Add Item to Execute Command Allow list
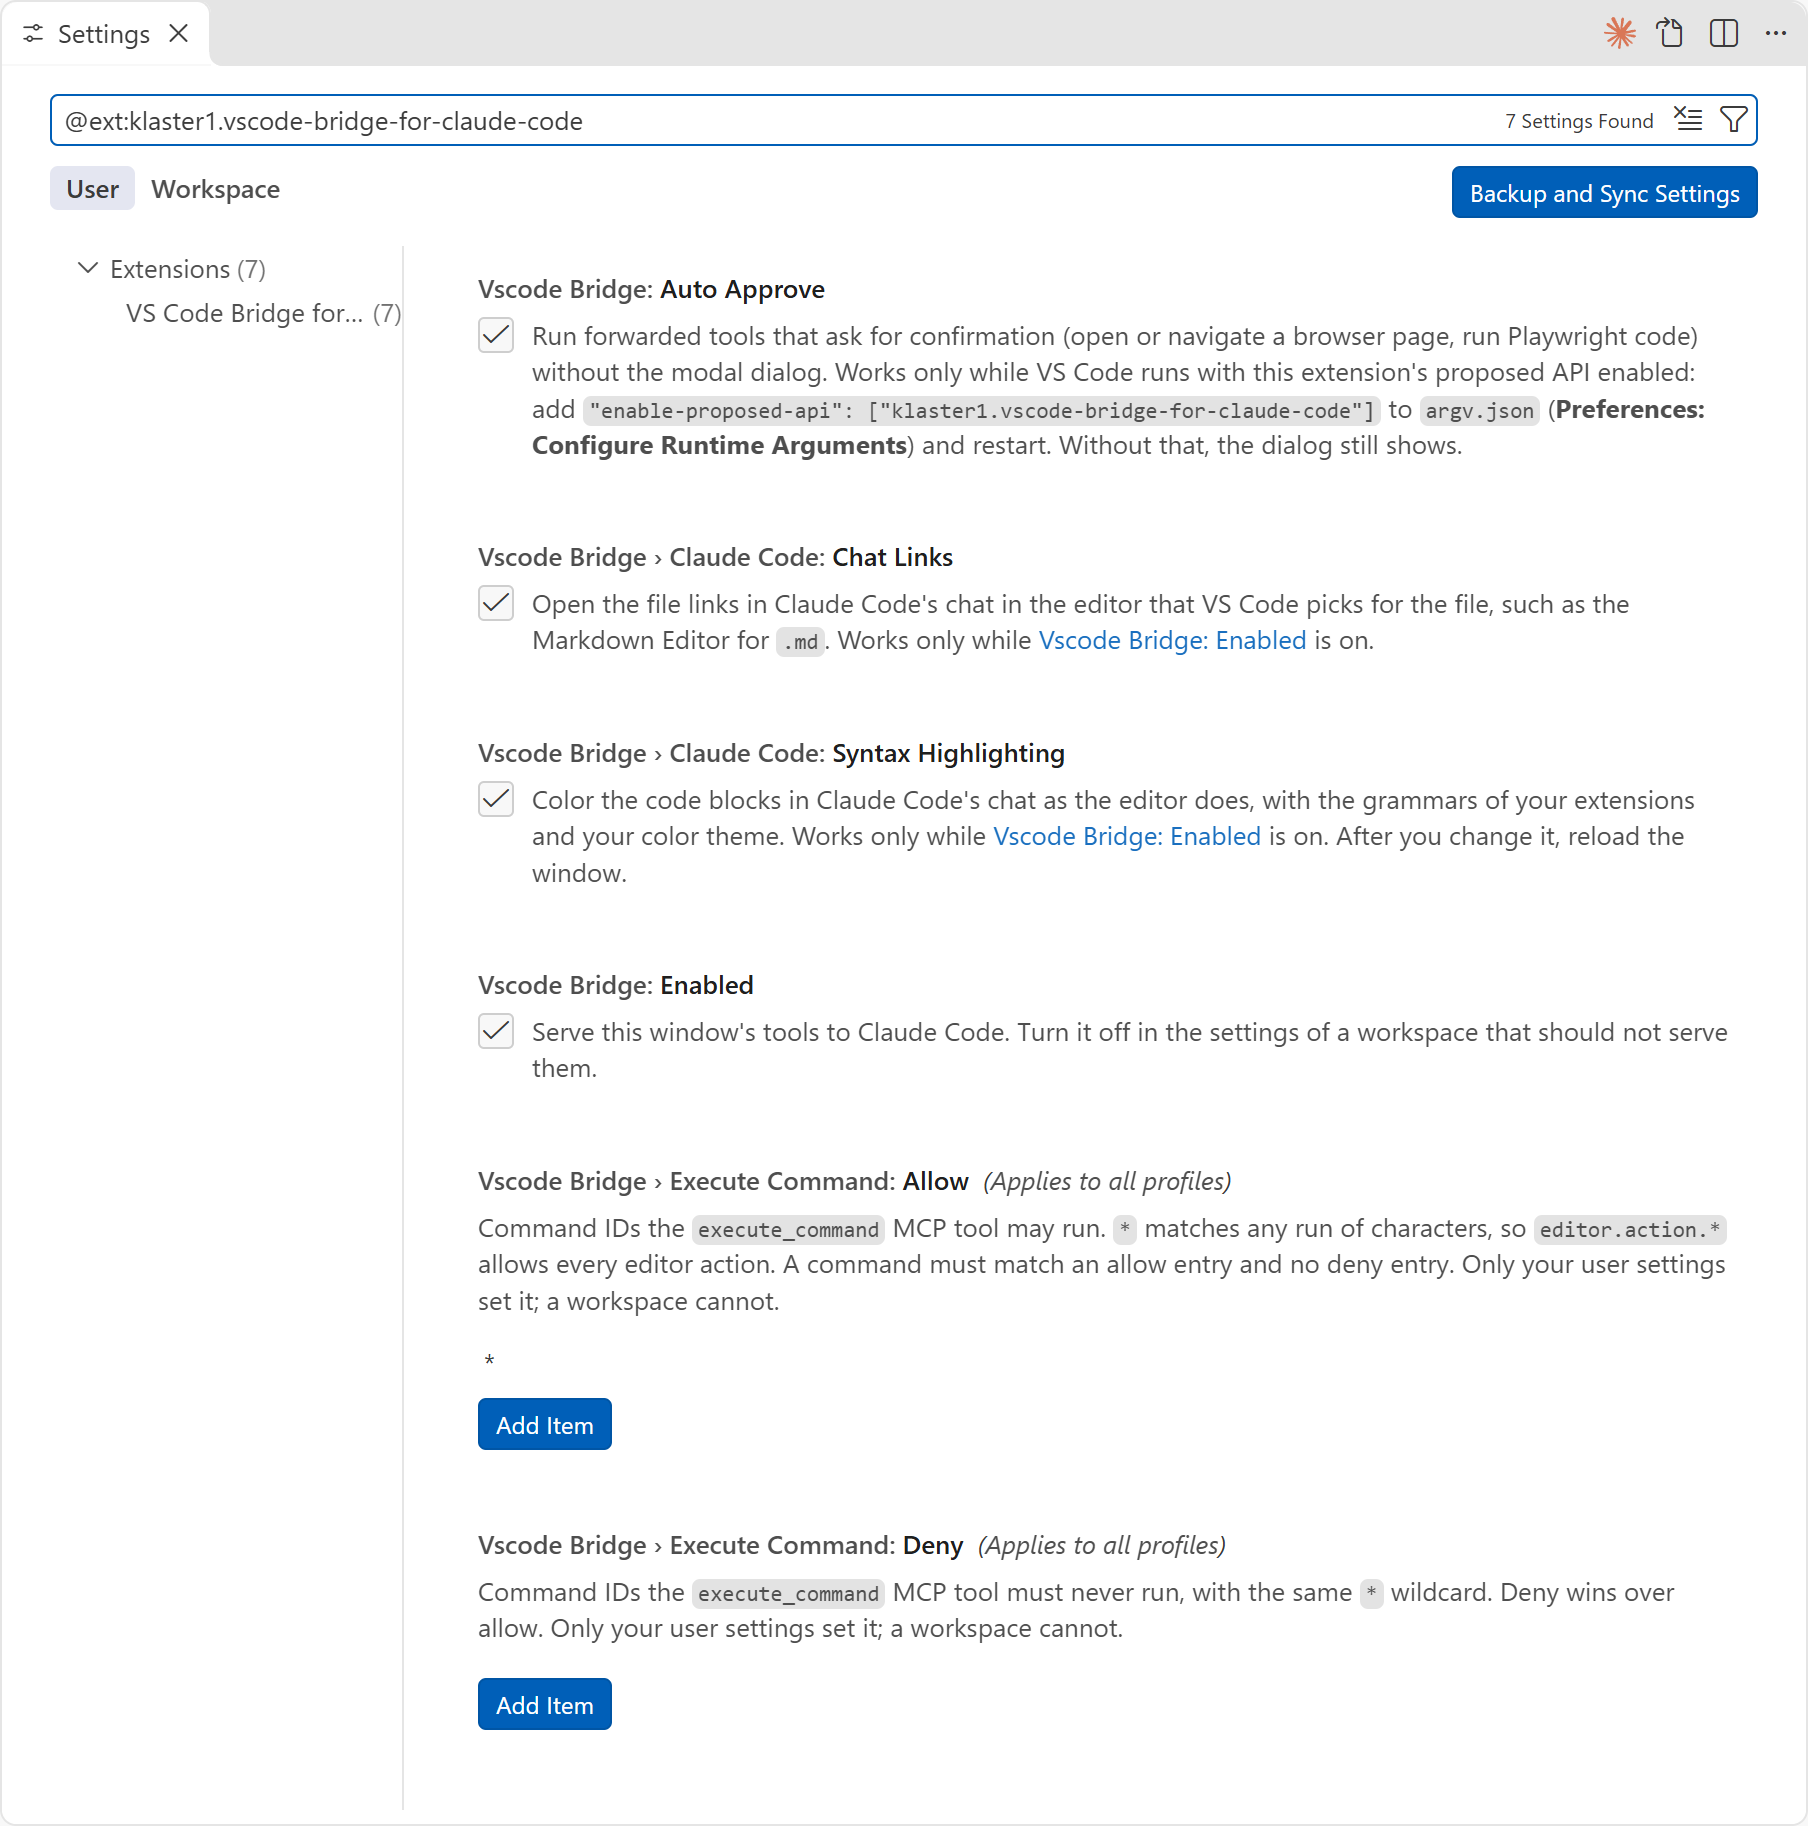This screenshot has width=1808, height=1826. click(x=544, y=1424)
